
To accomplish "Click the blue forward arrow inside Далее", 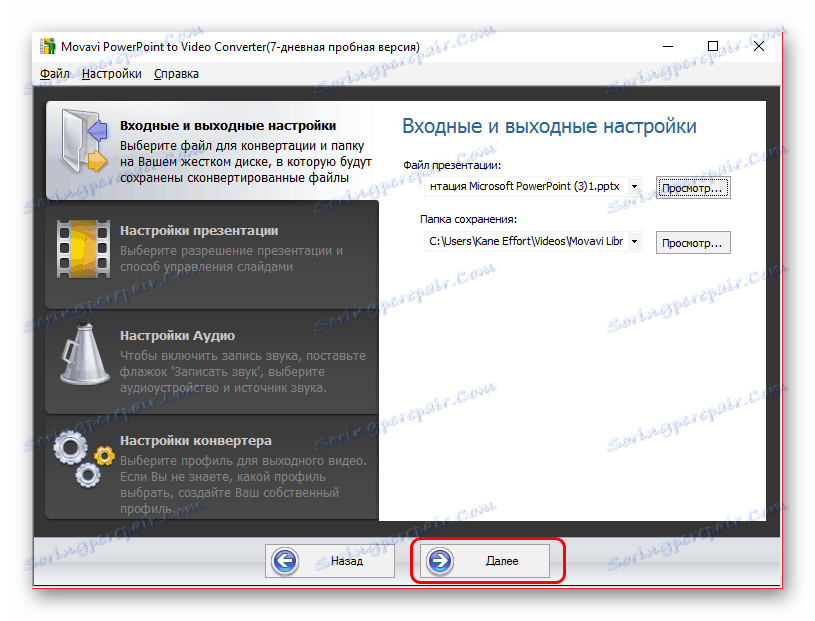I will 440,561.
